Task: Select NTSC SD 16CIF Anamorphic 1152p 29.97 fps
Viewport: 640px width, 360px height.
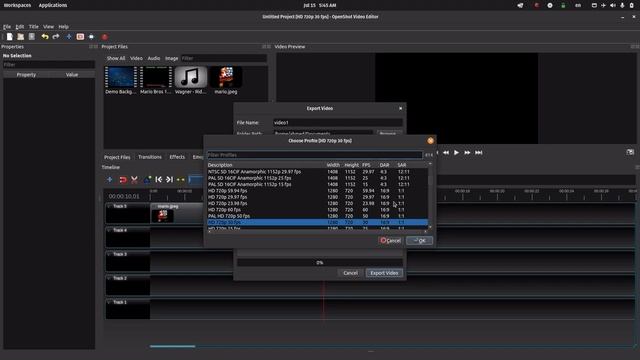Action: pos(318,172)
